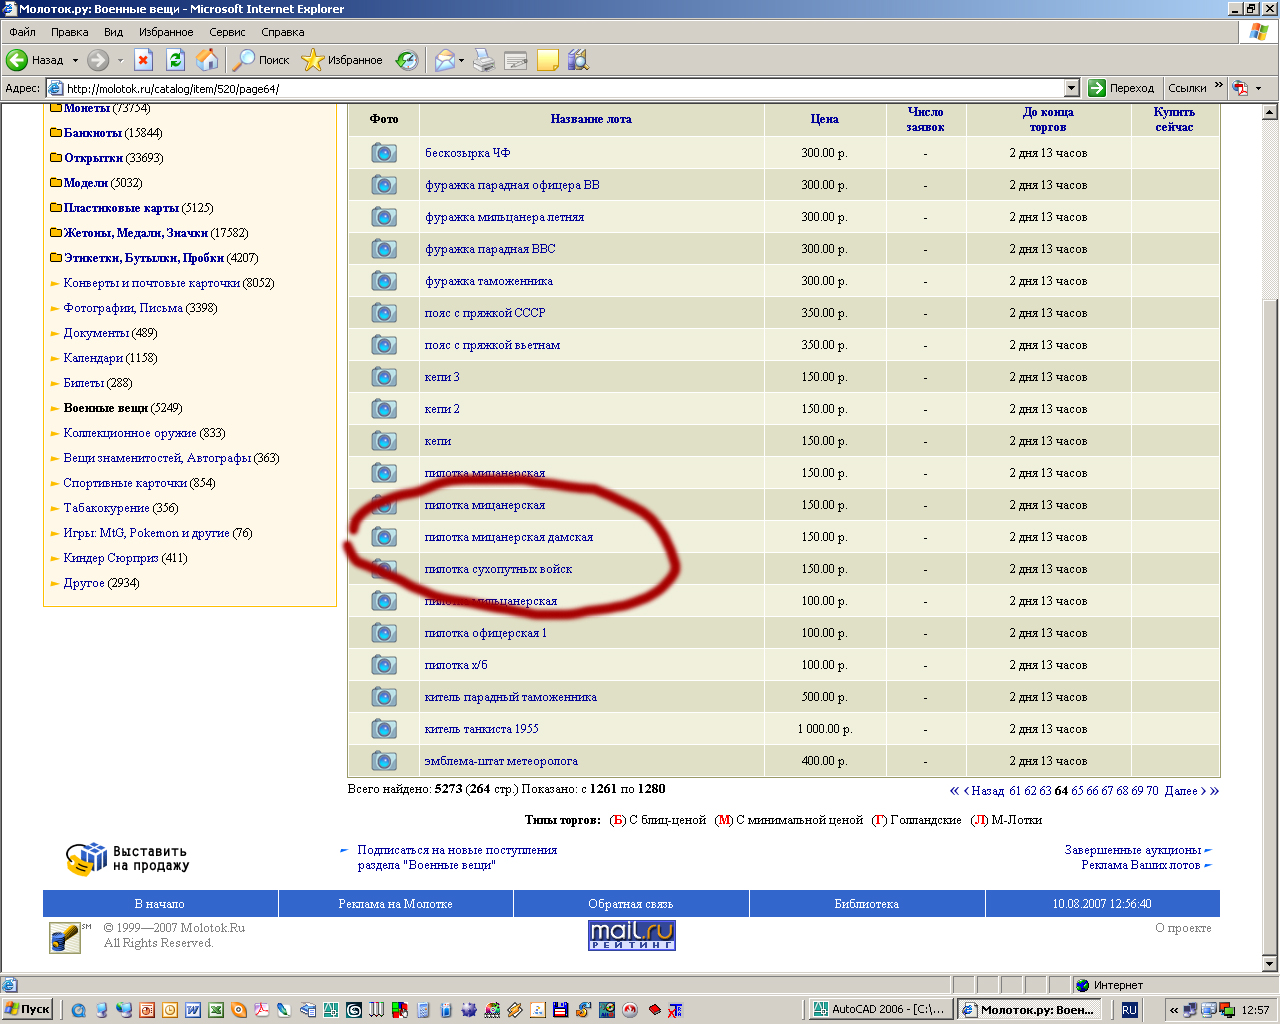Open the Календари category link
The width and height of the screenshot is (1280, 1024).
coord(94,358)
